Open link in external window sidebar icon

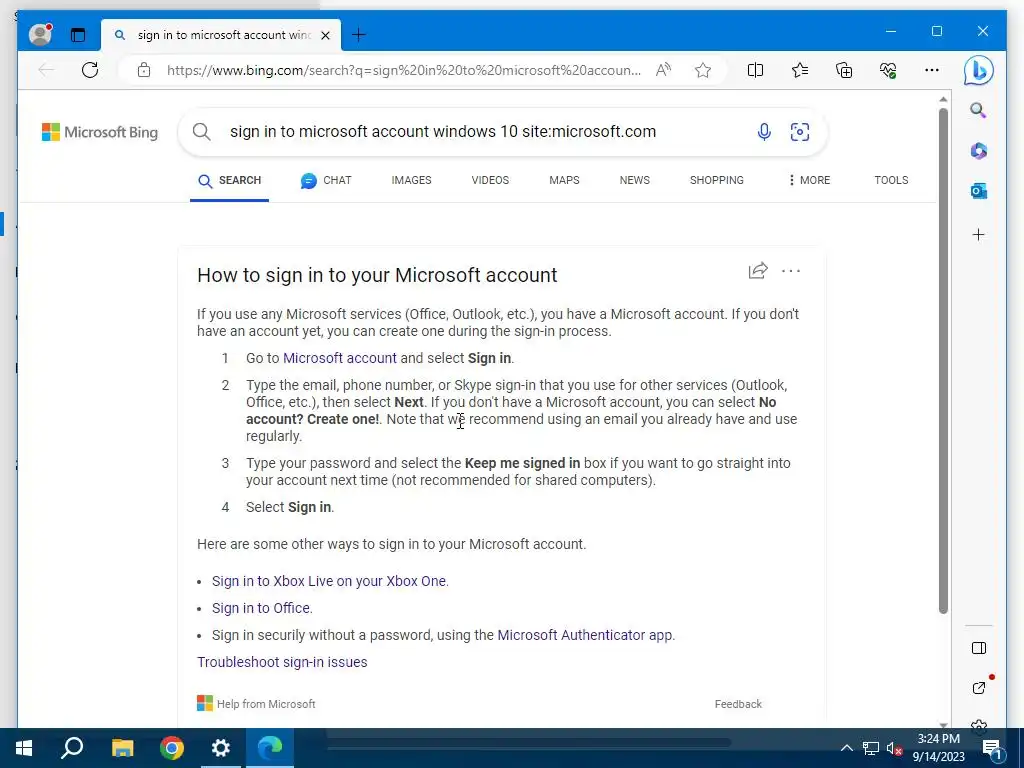978,688
